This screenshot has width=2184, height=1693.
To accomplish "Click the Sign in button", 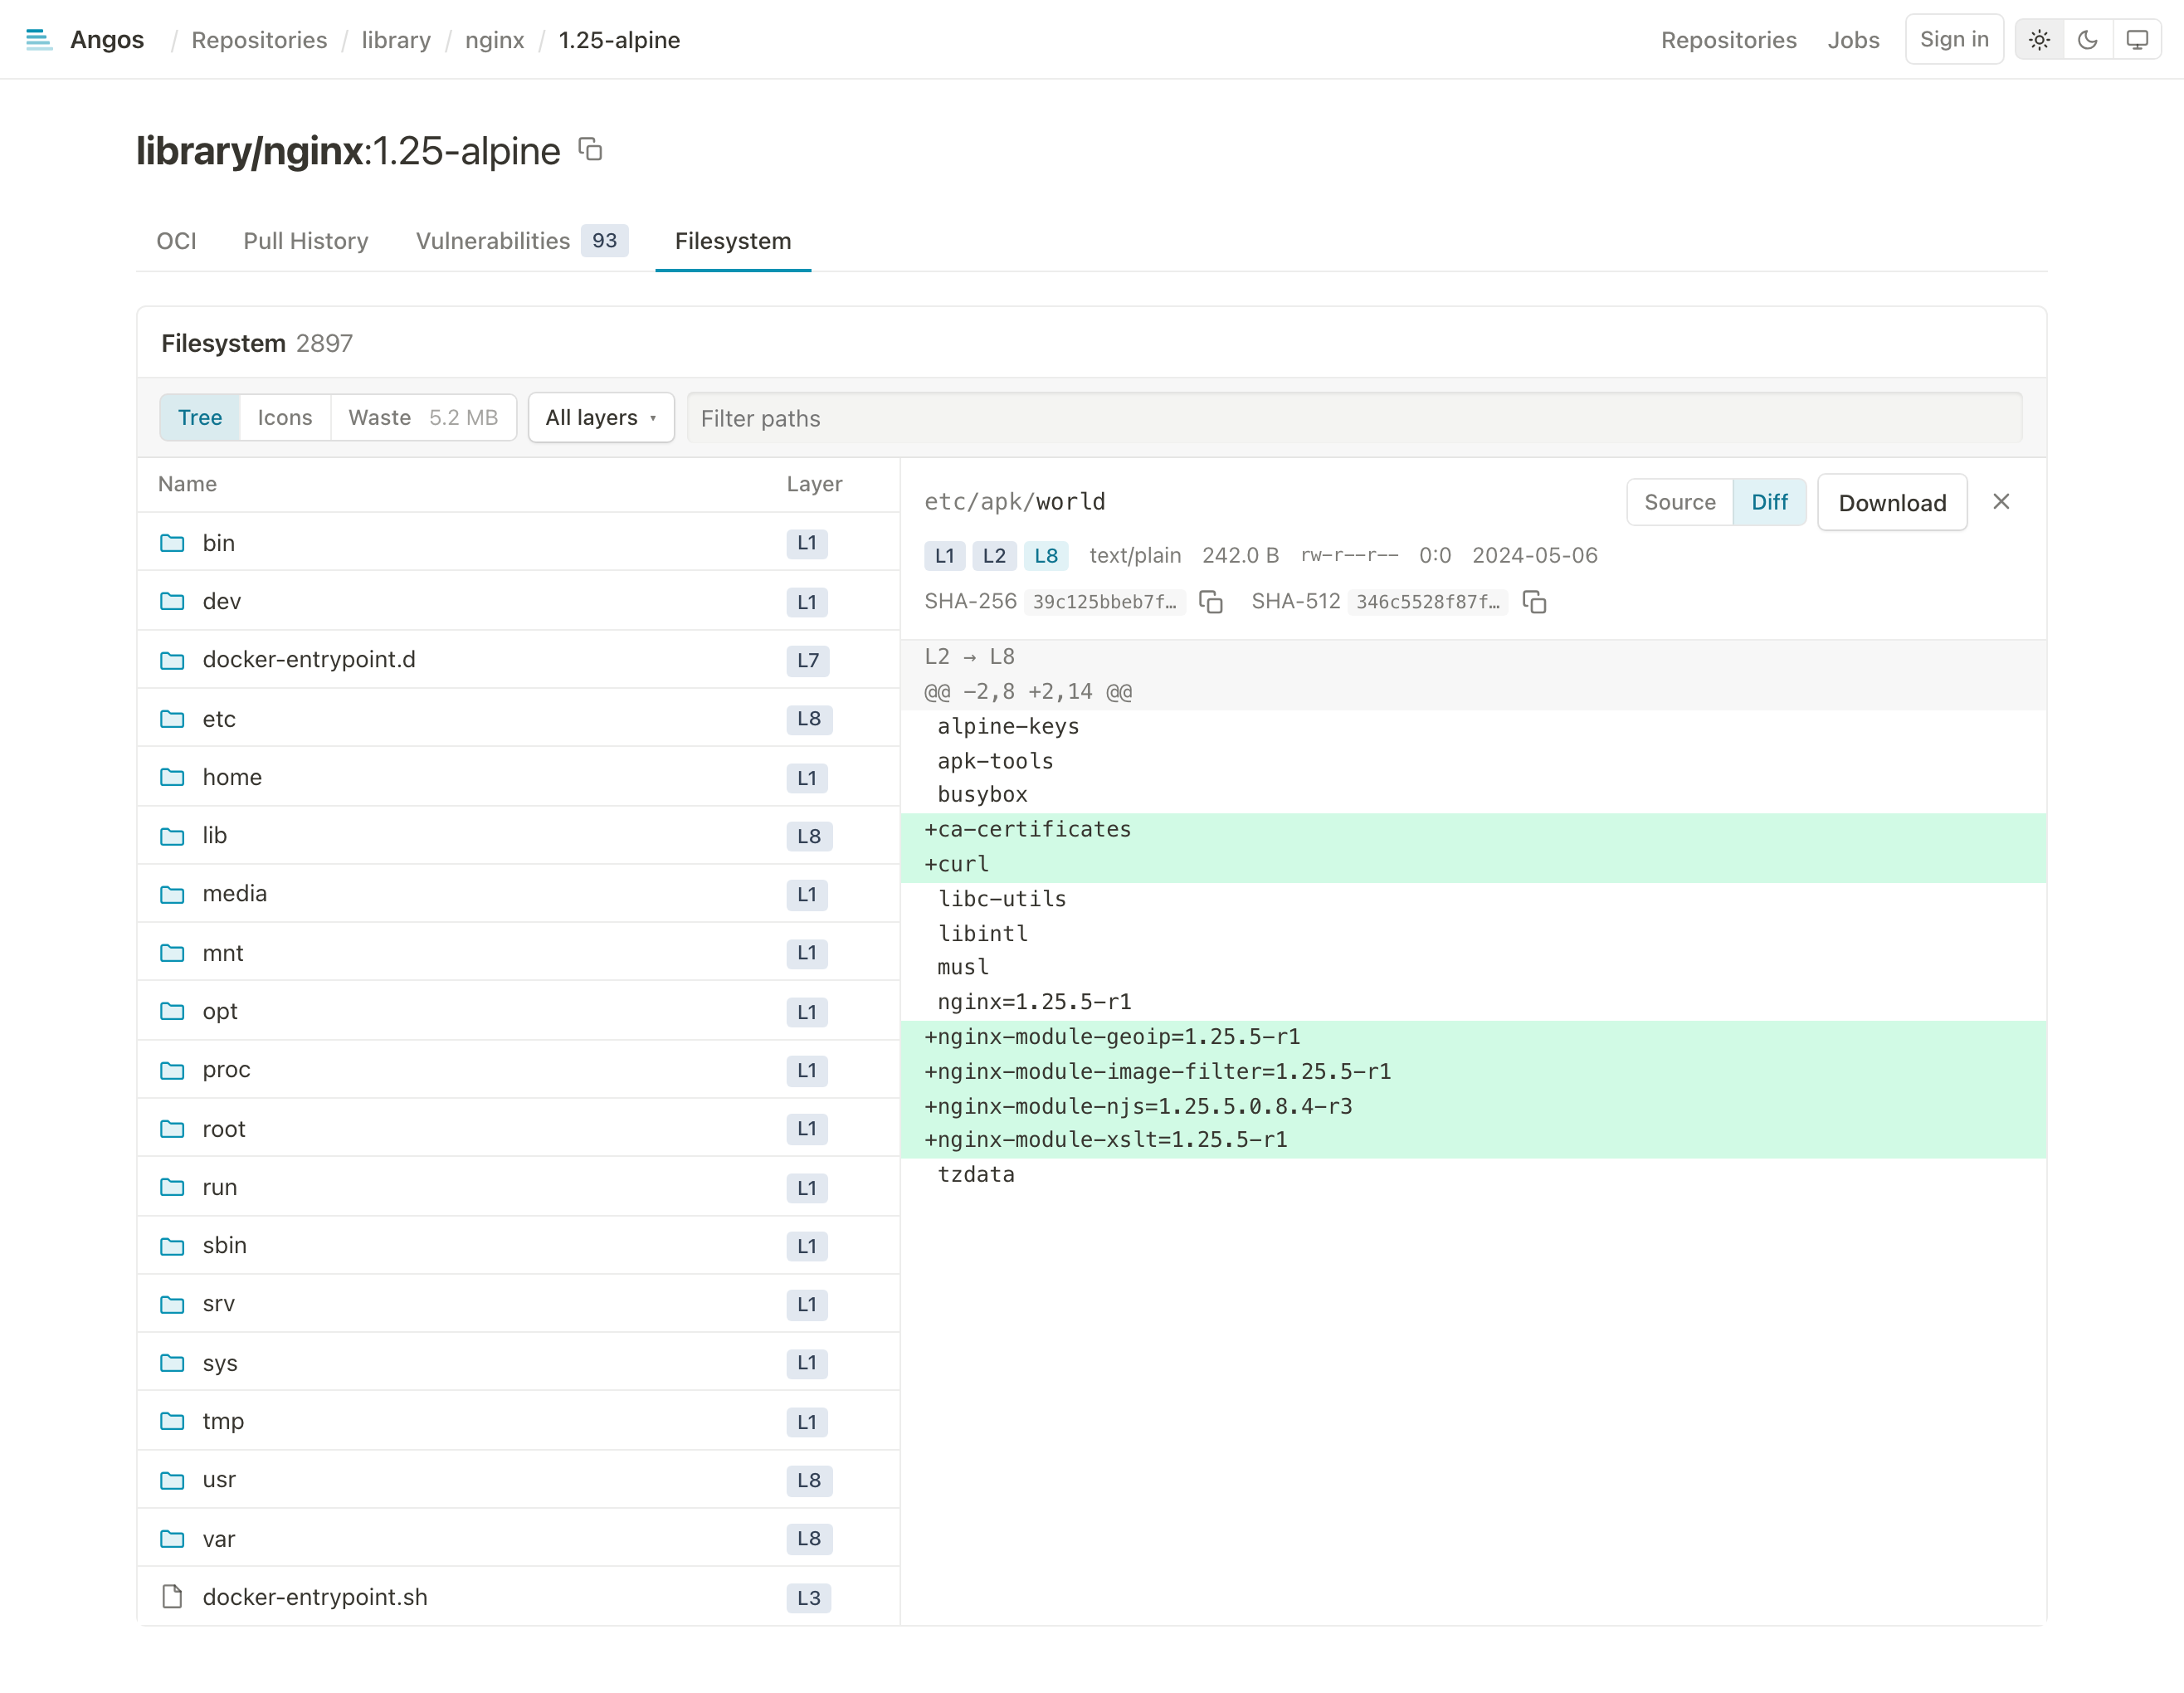I will click(x=1954, y=39).
